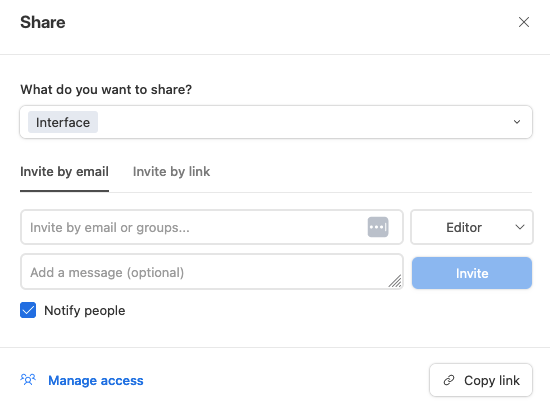Click empty area of share target selector
The image size is (550, 405).
click(302, 122)
